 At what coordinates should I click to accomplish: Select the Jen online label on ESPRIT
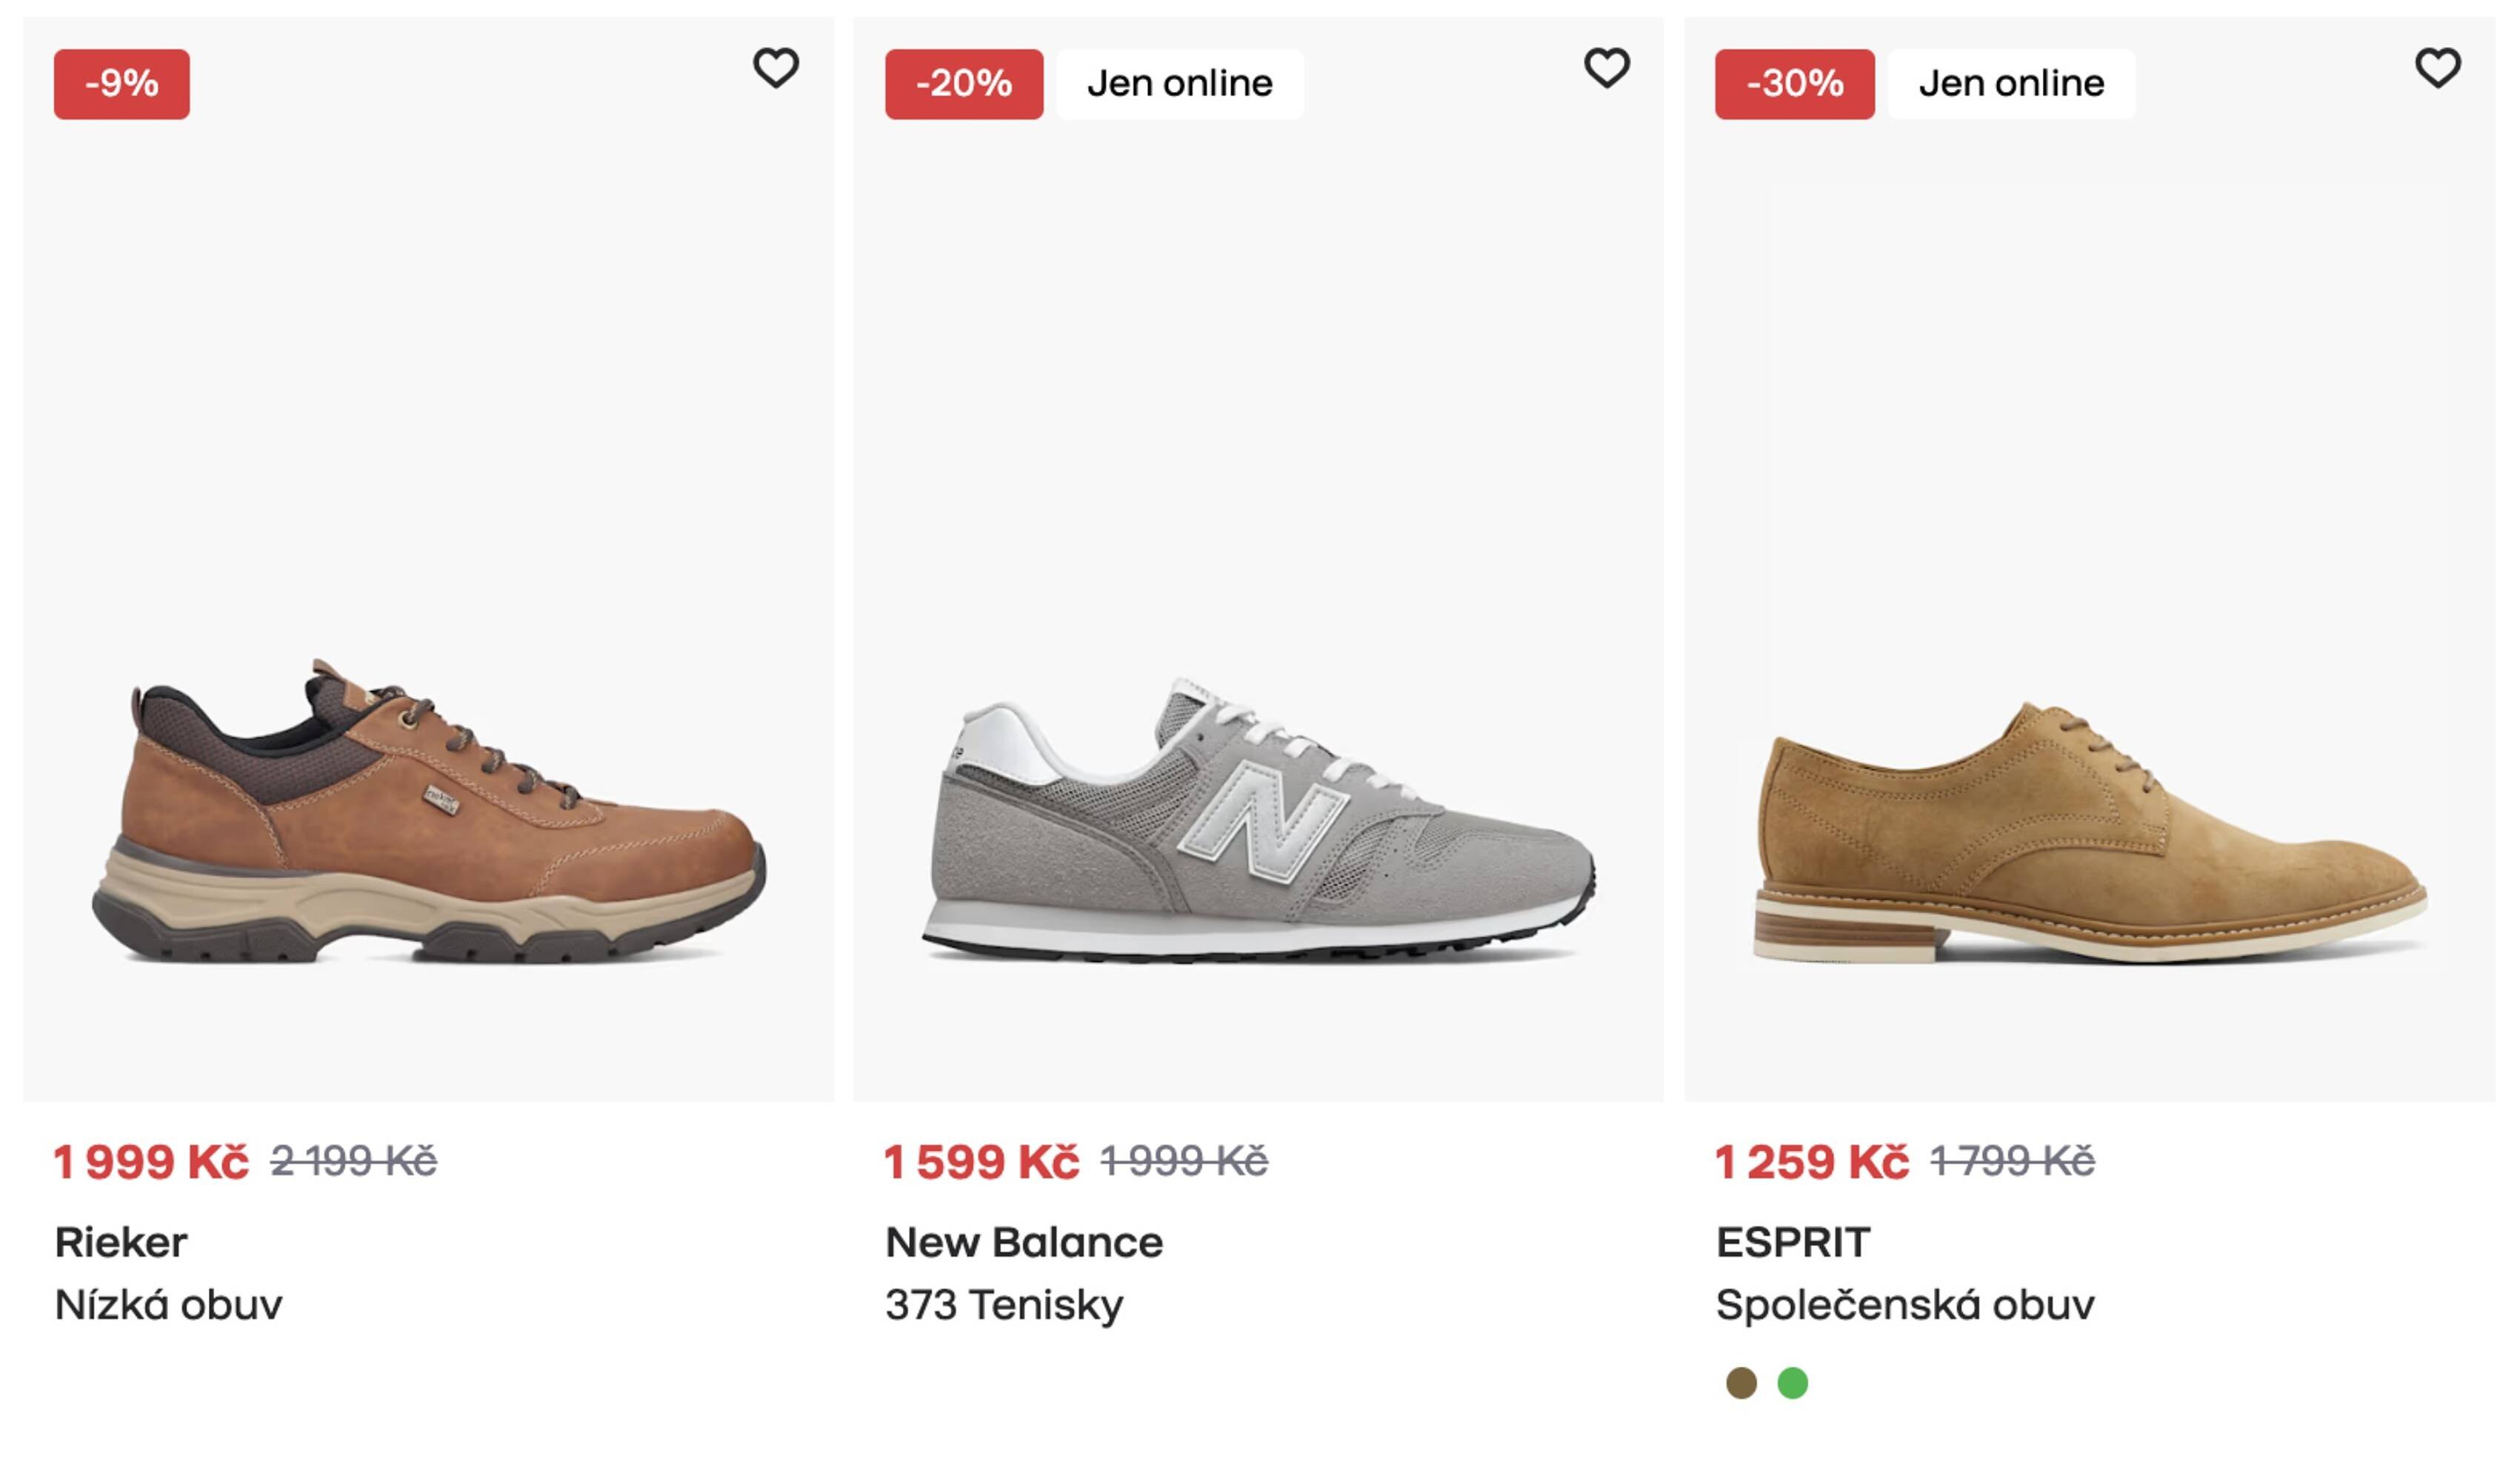(x=2010, y=84)
